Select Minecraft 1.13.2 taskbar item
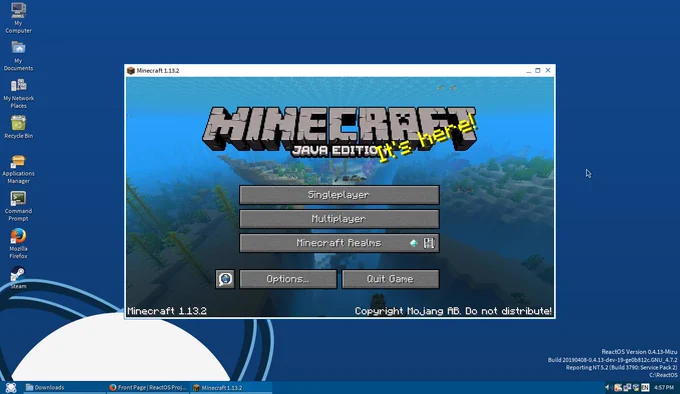 tap(232, 387)
